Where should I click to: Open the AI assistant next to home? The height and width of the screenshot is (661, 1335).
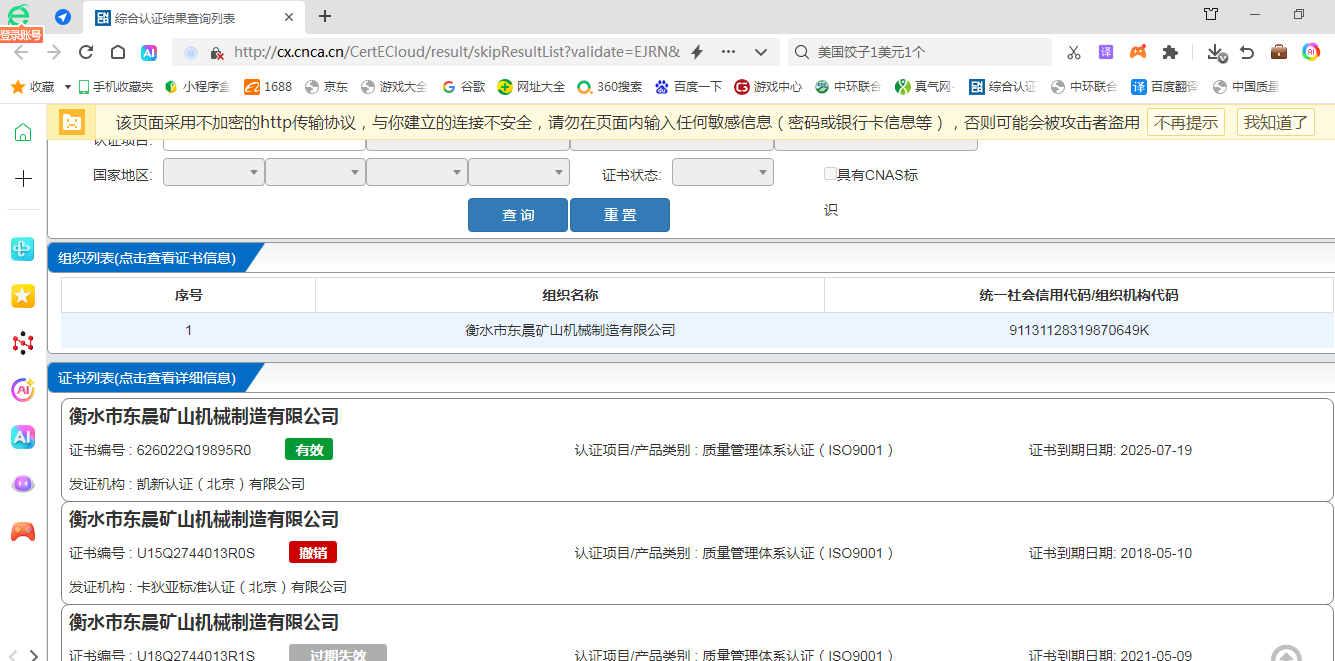(149, 52)
